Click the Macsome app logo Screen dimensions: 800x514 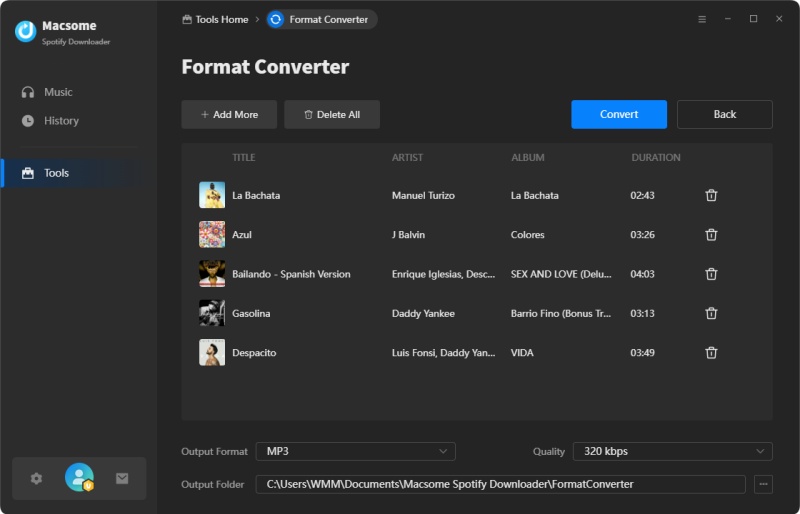pyautogui.click(x=26, y=31)
